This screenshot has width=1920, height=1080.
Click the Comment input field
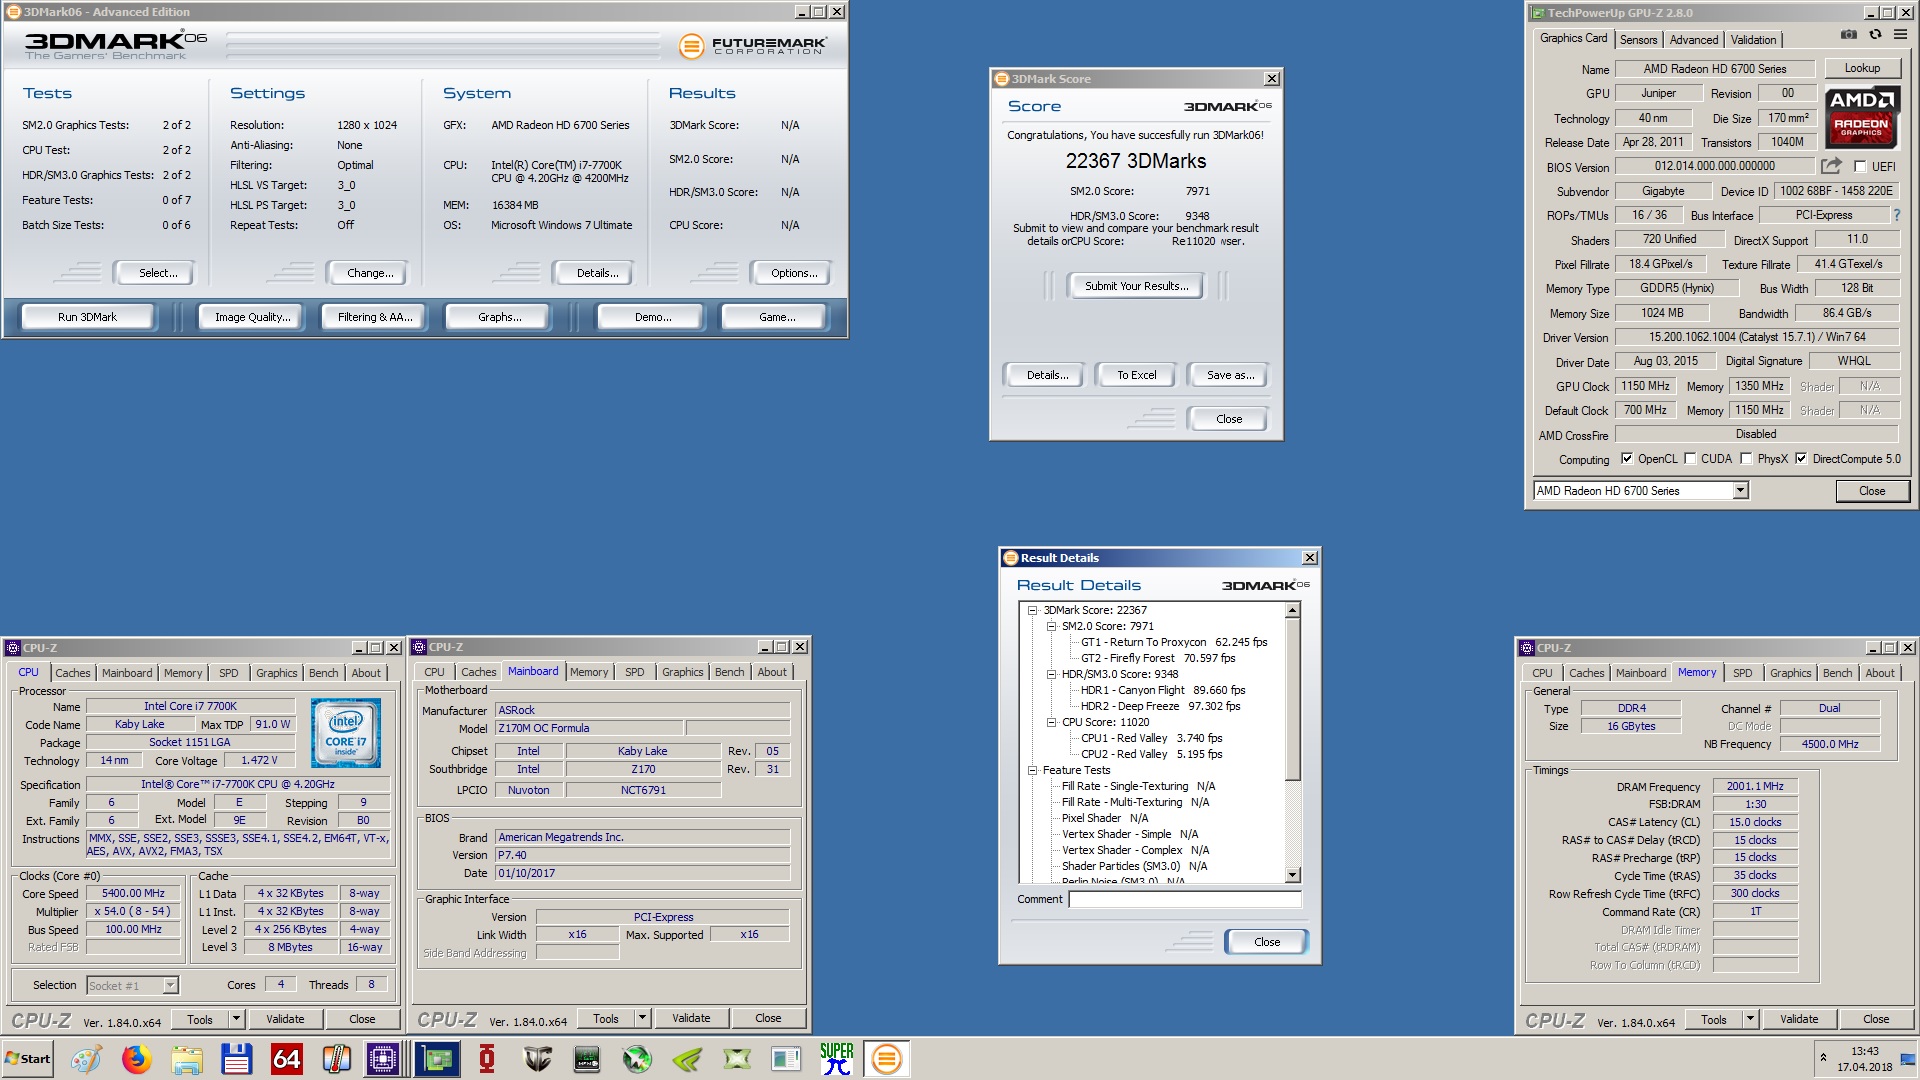click(x=1185, y=899)
